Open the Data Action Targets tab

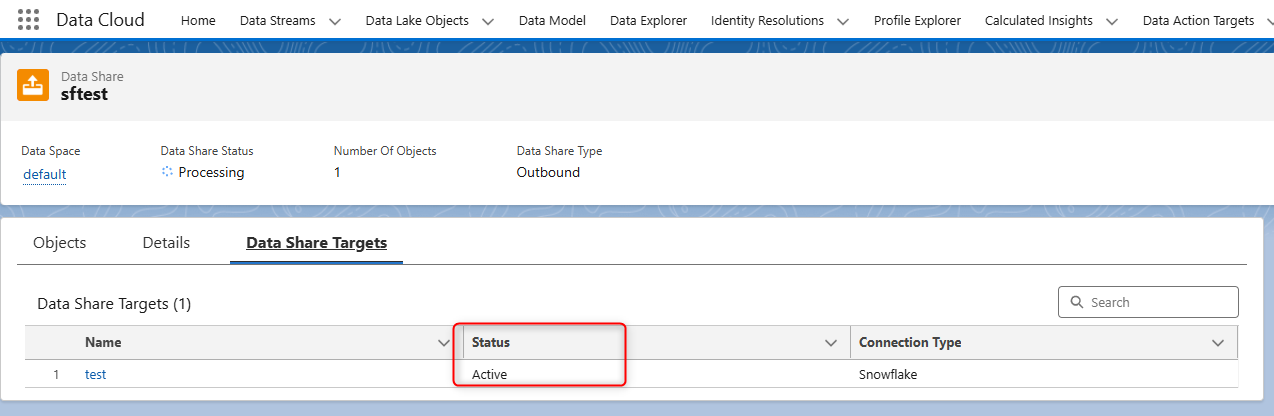pyautogui.click(x=1198, y=20)
